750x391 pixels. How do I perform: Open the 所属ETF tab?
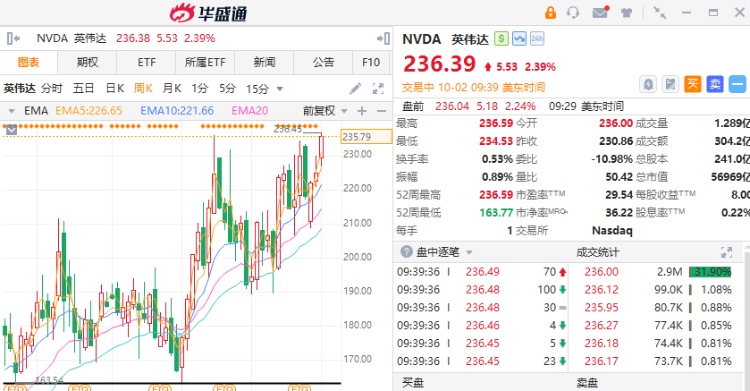(x=205, y=62)
